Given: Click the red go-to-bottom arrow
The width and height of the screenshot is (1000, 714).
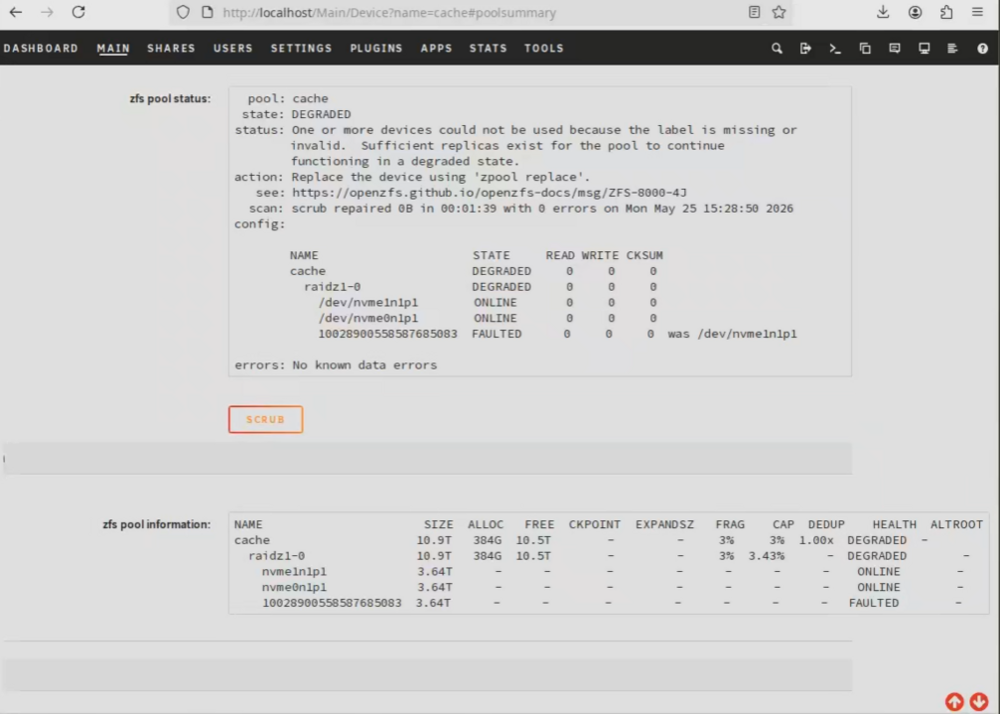Looking at the screenshot, I should tap(979, 702).
